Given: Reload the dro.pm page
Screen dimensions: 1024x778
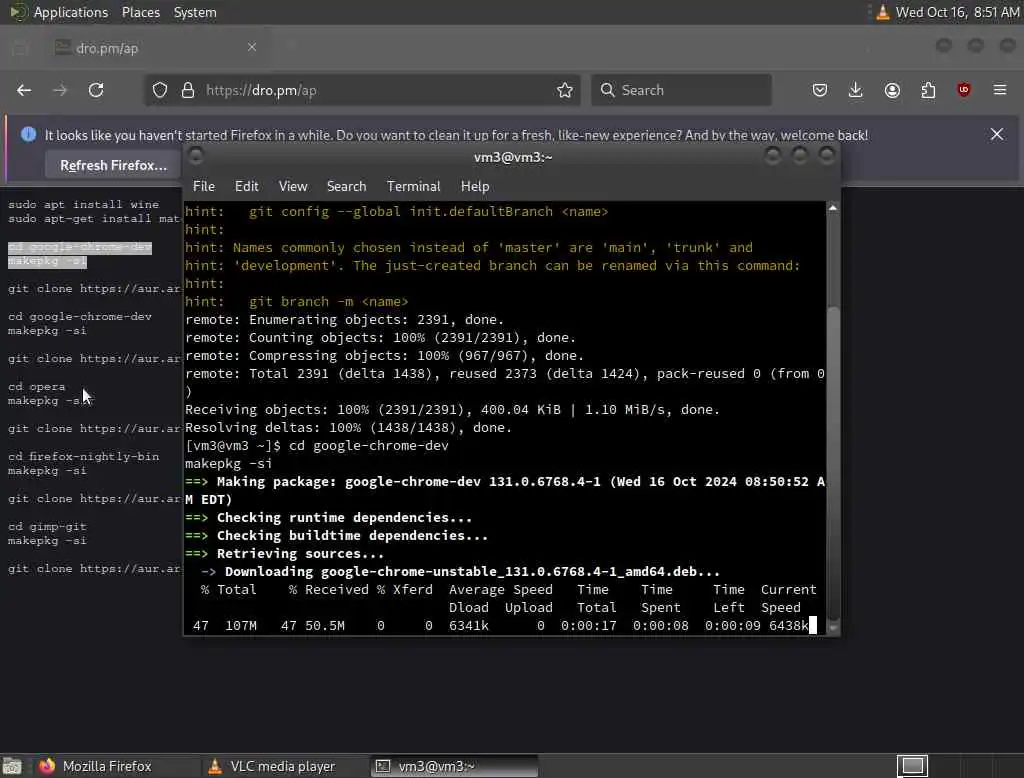Looking at the screenshot, I should click(96, 90).
